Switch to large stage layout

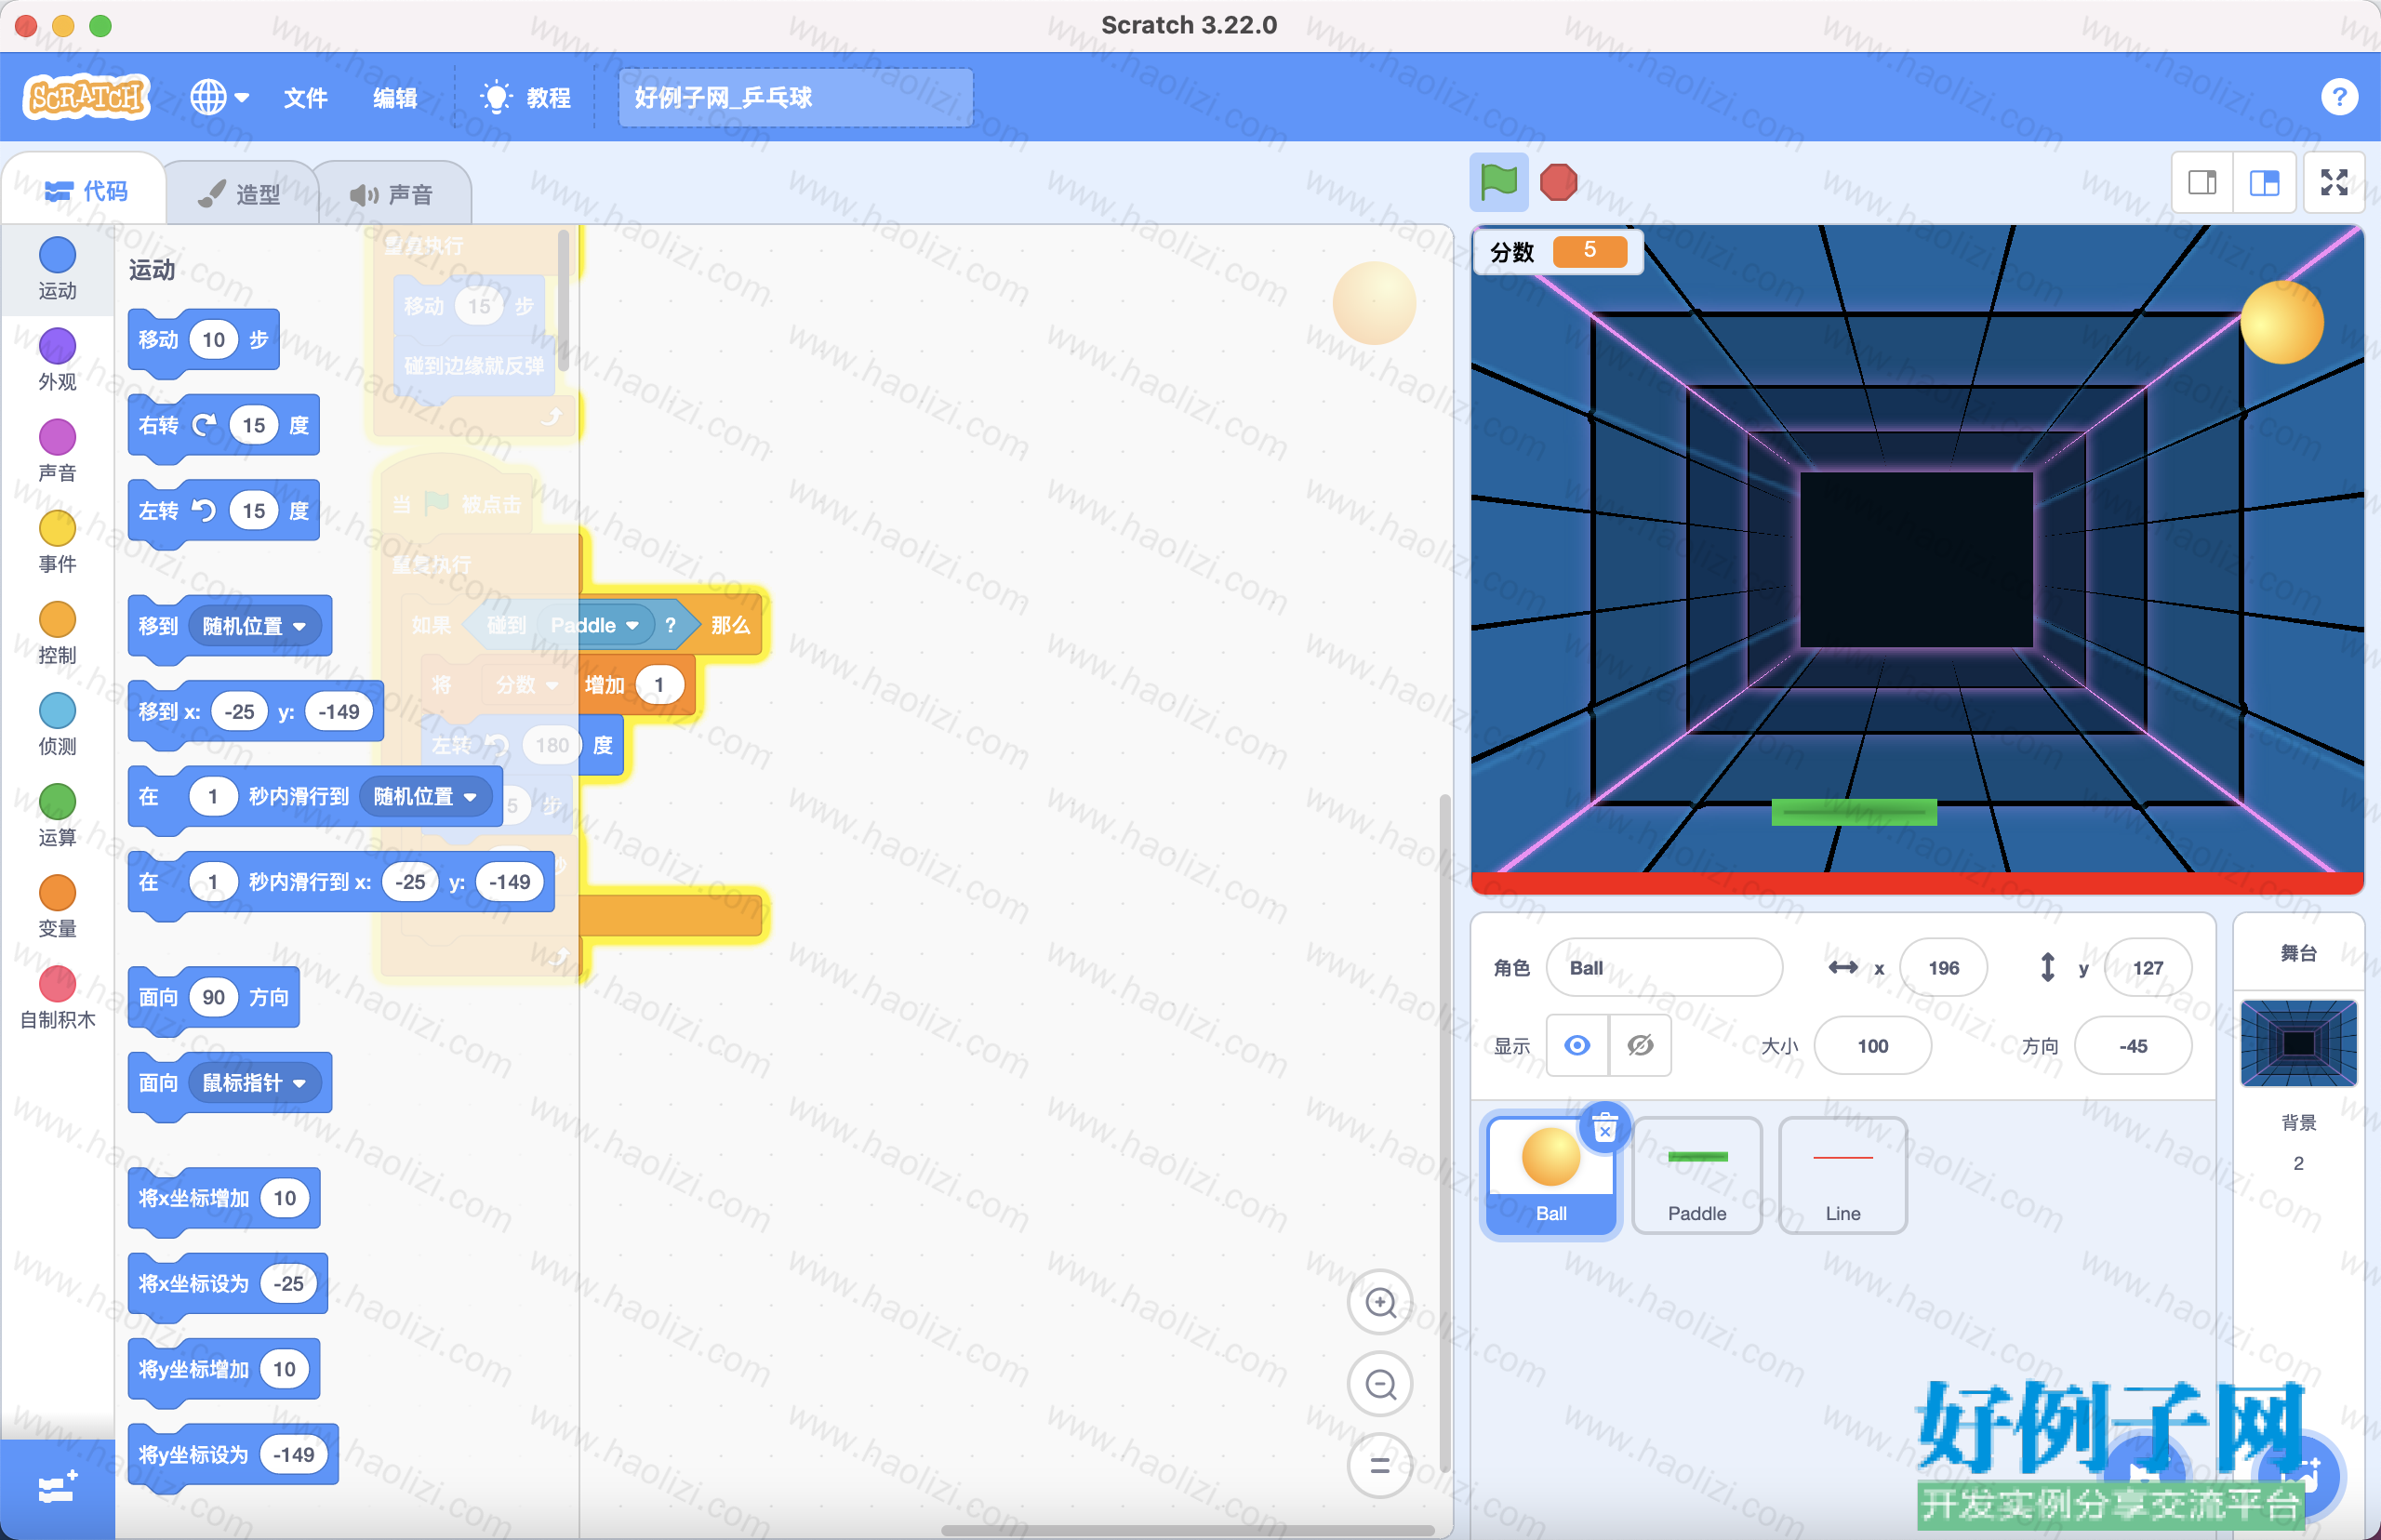pyautogui.click(x=2264, y=182)
